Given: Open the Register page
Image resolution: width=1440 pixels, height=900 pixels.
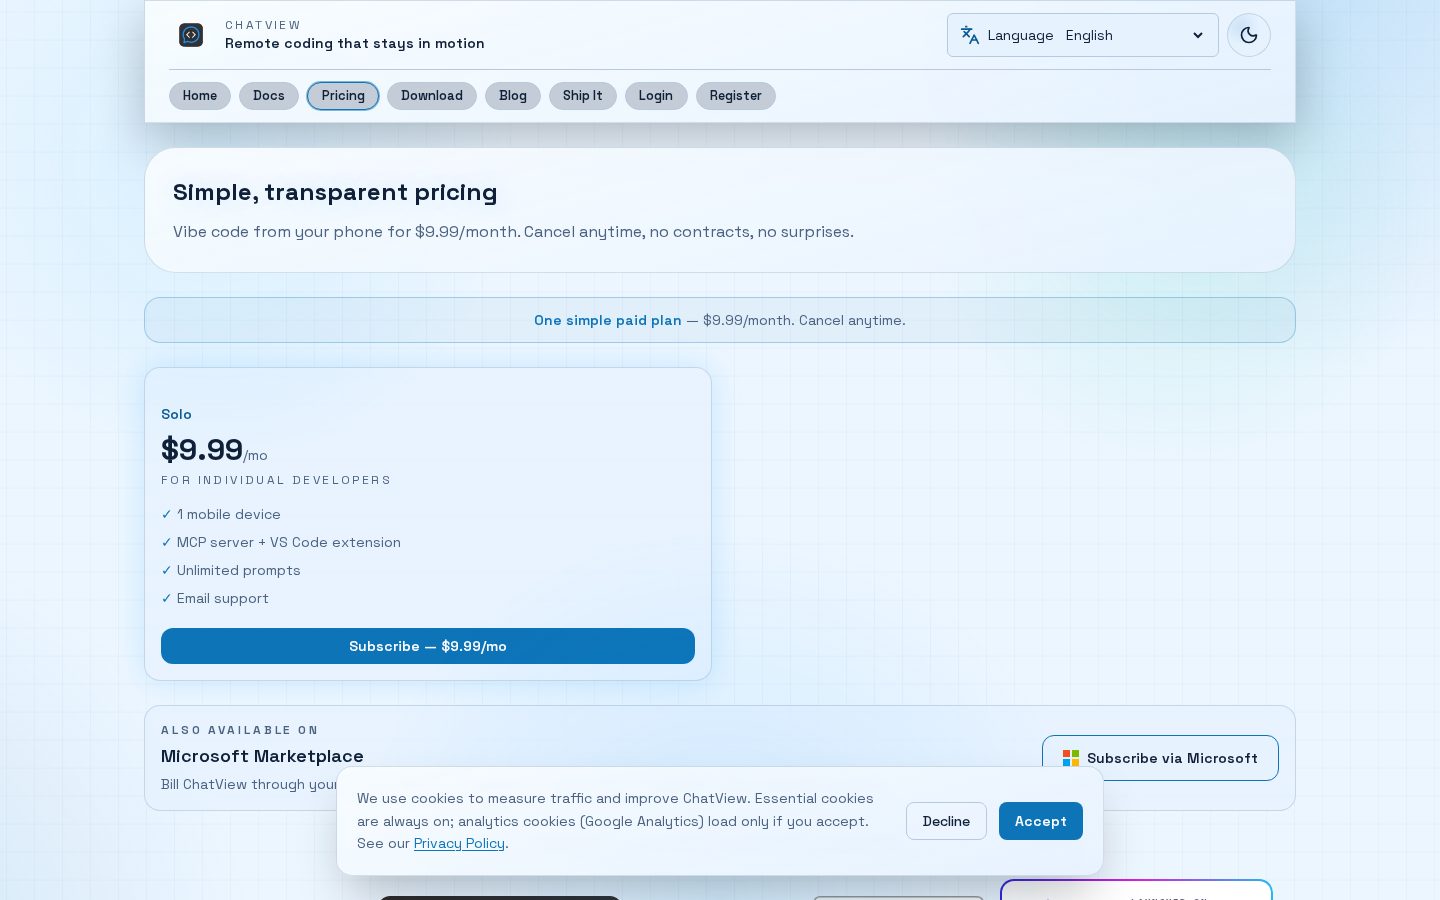Looking at the screenshot, I should click(736, 96).
